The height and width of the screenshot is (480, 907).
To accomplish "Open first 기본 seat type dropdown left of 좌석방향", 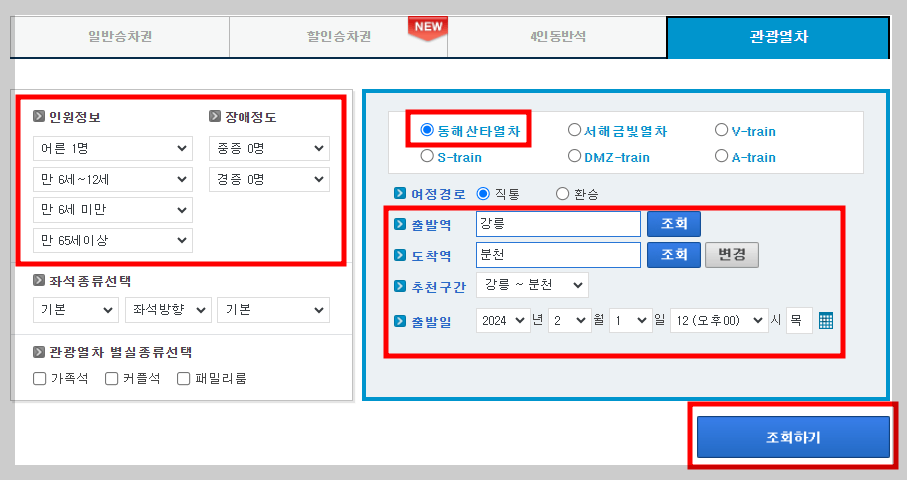I will coord(76,310).
